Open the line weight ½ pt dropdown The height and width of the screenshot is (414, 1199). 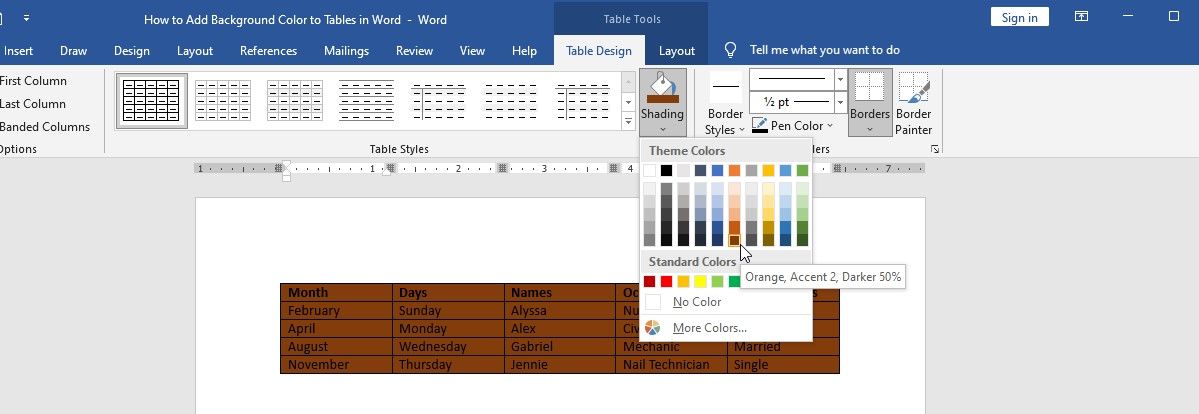coord(840,102)
